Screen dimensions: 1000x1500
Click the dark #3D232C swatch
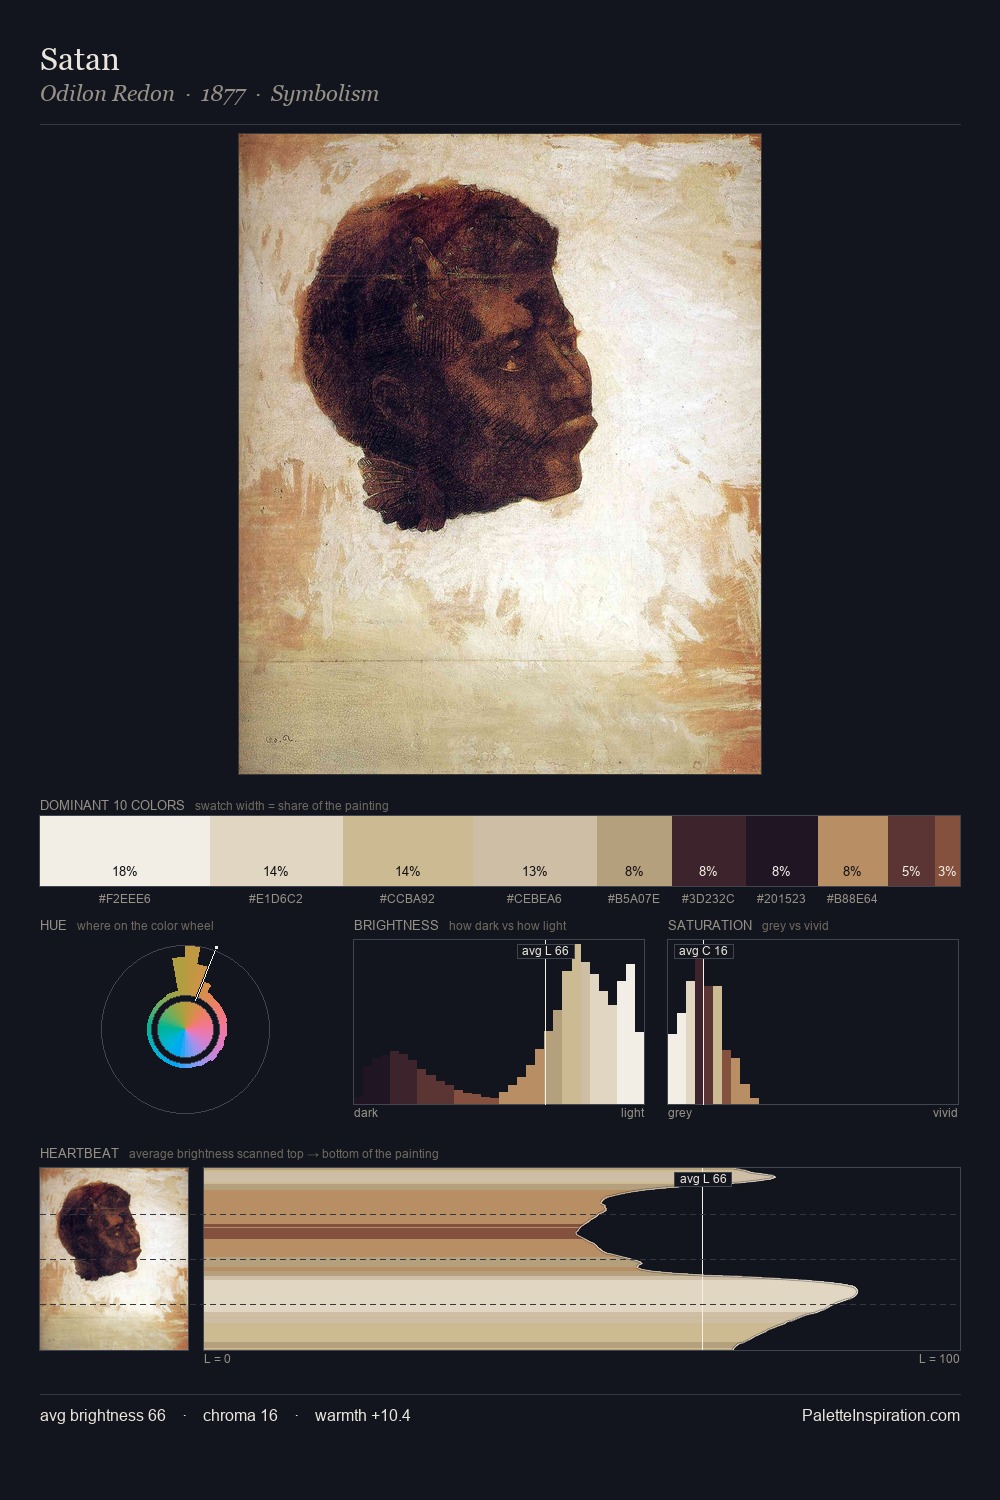(709, 851)
